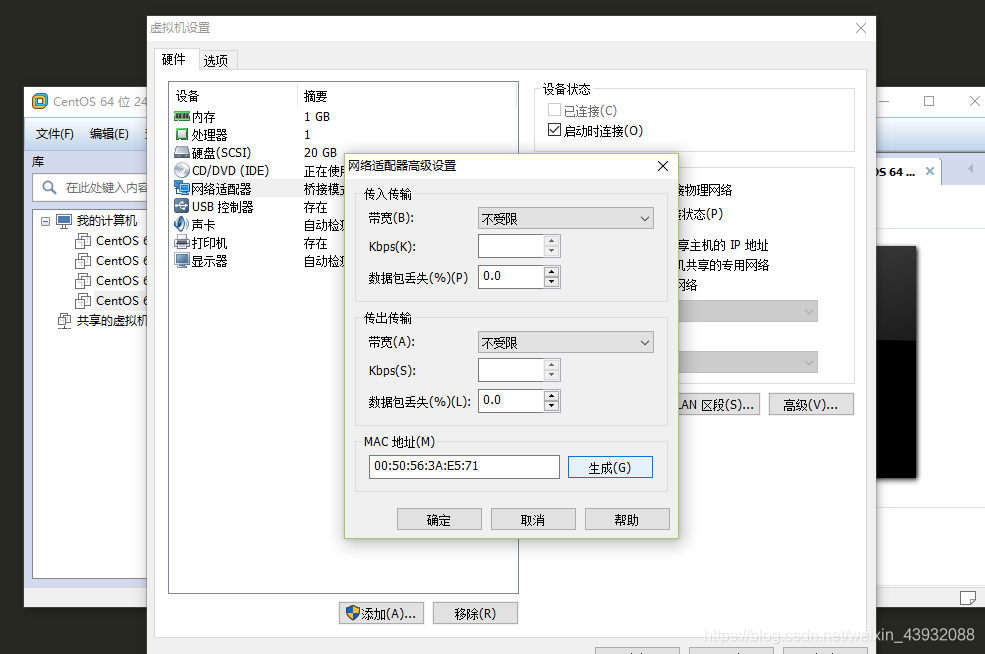Click the outgoing Kbps(S) input field
Screen dimensions: 985x654
511,370
